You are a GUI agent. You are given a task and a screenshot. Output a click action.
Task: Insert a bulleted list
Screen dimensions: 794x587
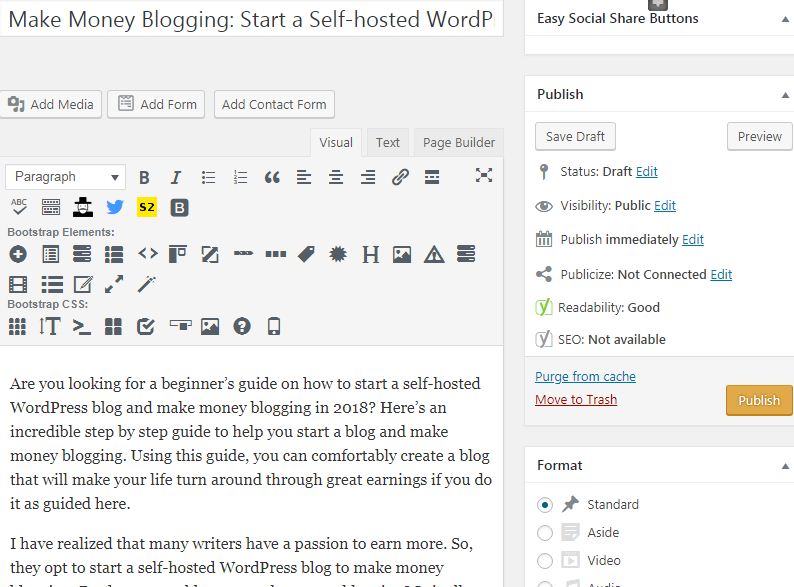(208, 177)
